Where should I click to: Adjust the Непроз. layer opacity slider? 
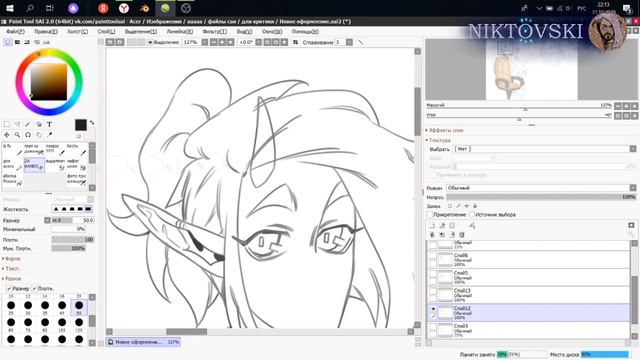coord(542,197)
